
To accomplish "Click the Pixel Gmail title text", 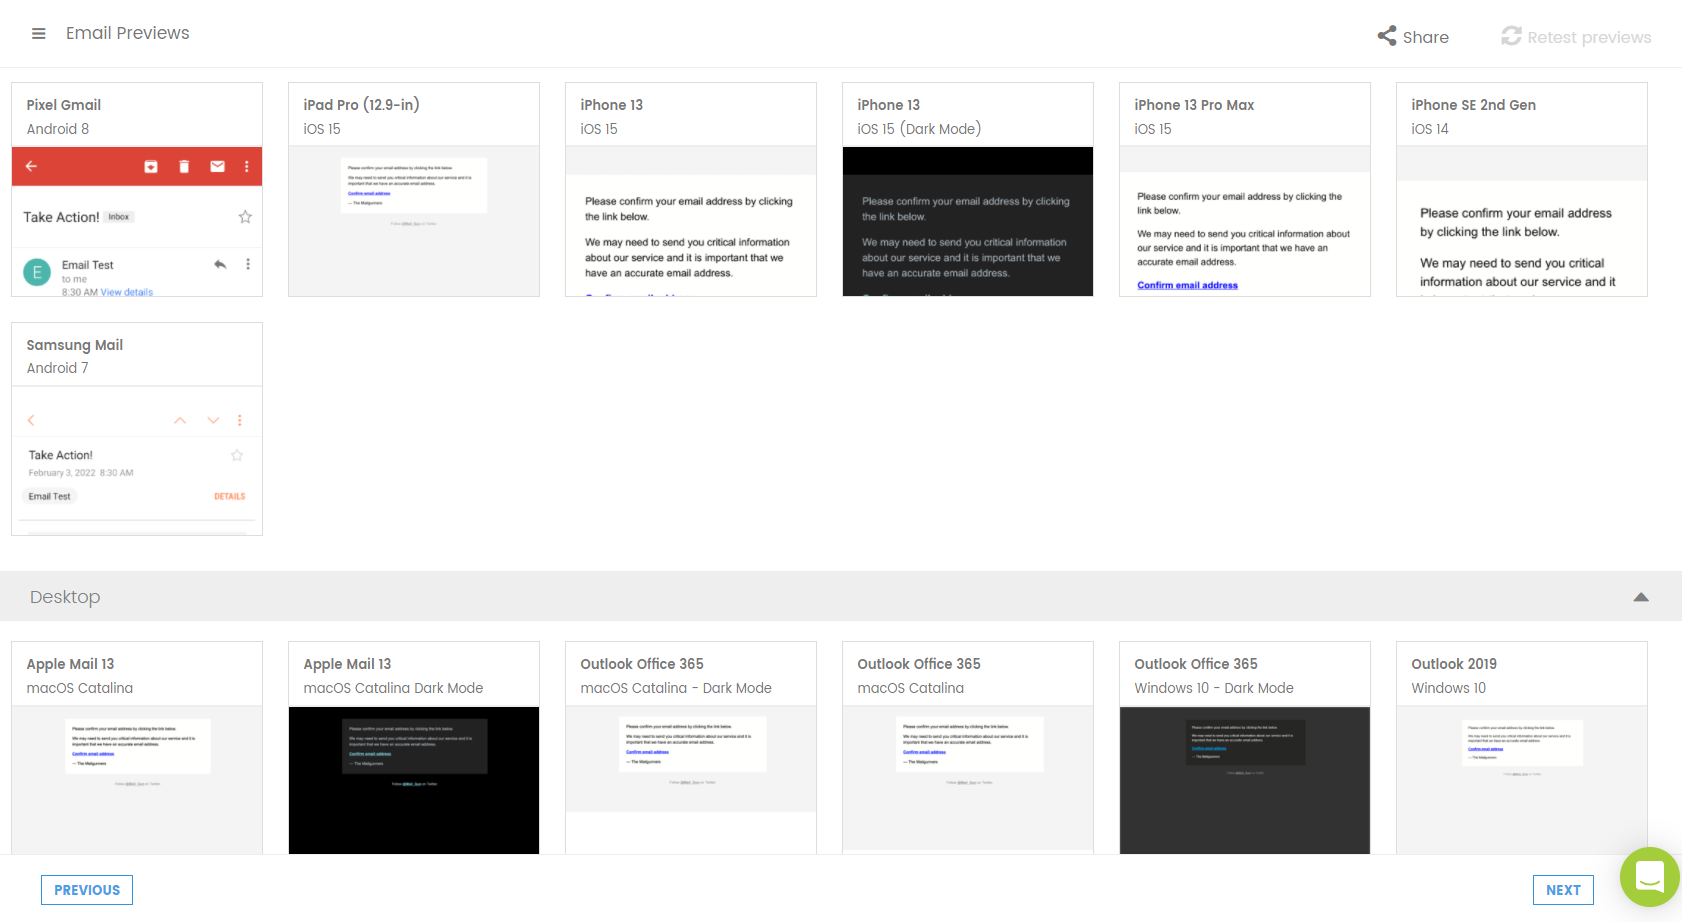I will click(64, 105).
